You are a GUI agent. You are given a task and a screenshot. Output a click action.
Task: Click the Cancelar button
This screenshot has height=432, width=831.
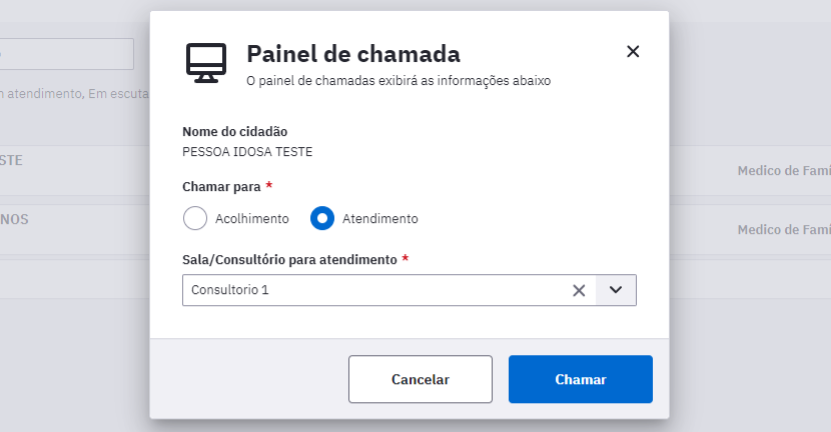click(420, 379)
